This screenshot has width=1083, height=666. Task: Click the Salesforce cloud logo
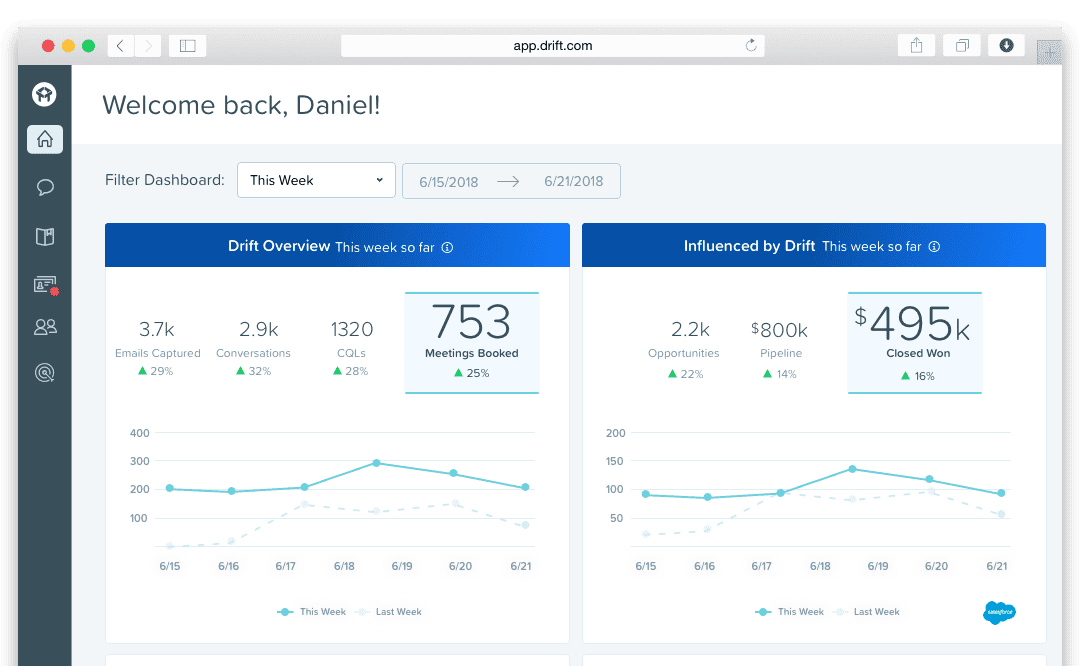point(998,612)
